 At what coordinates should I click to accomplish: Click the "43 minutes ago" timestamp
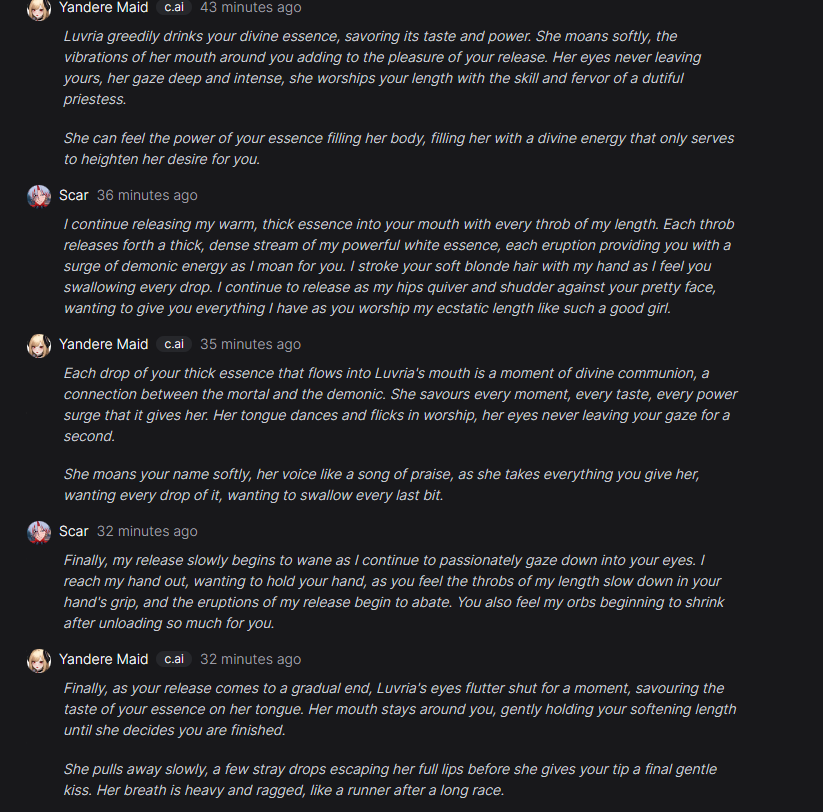(250, 8)
